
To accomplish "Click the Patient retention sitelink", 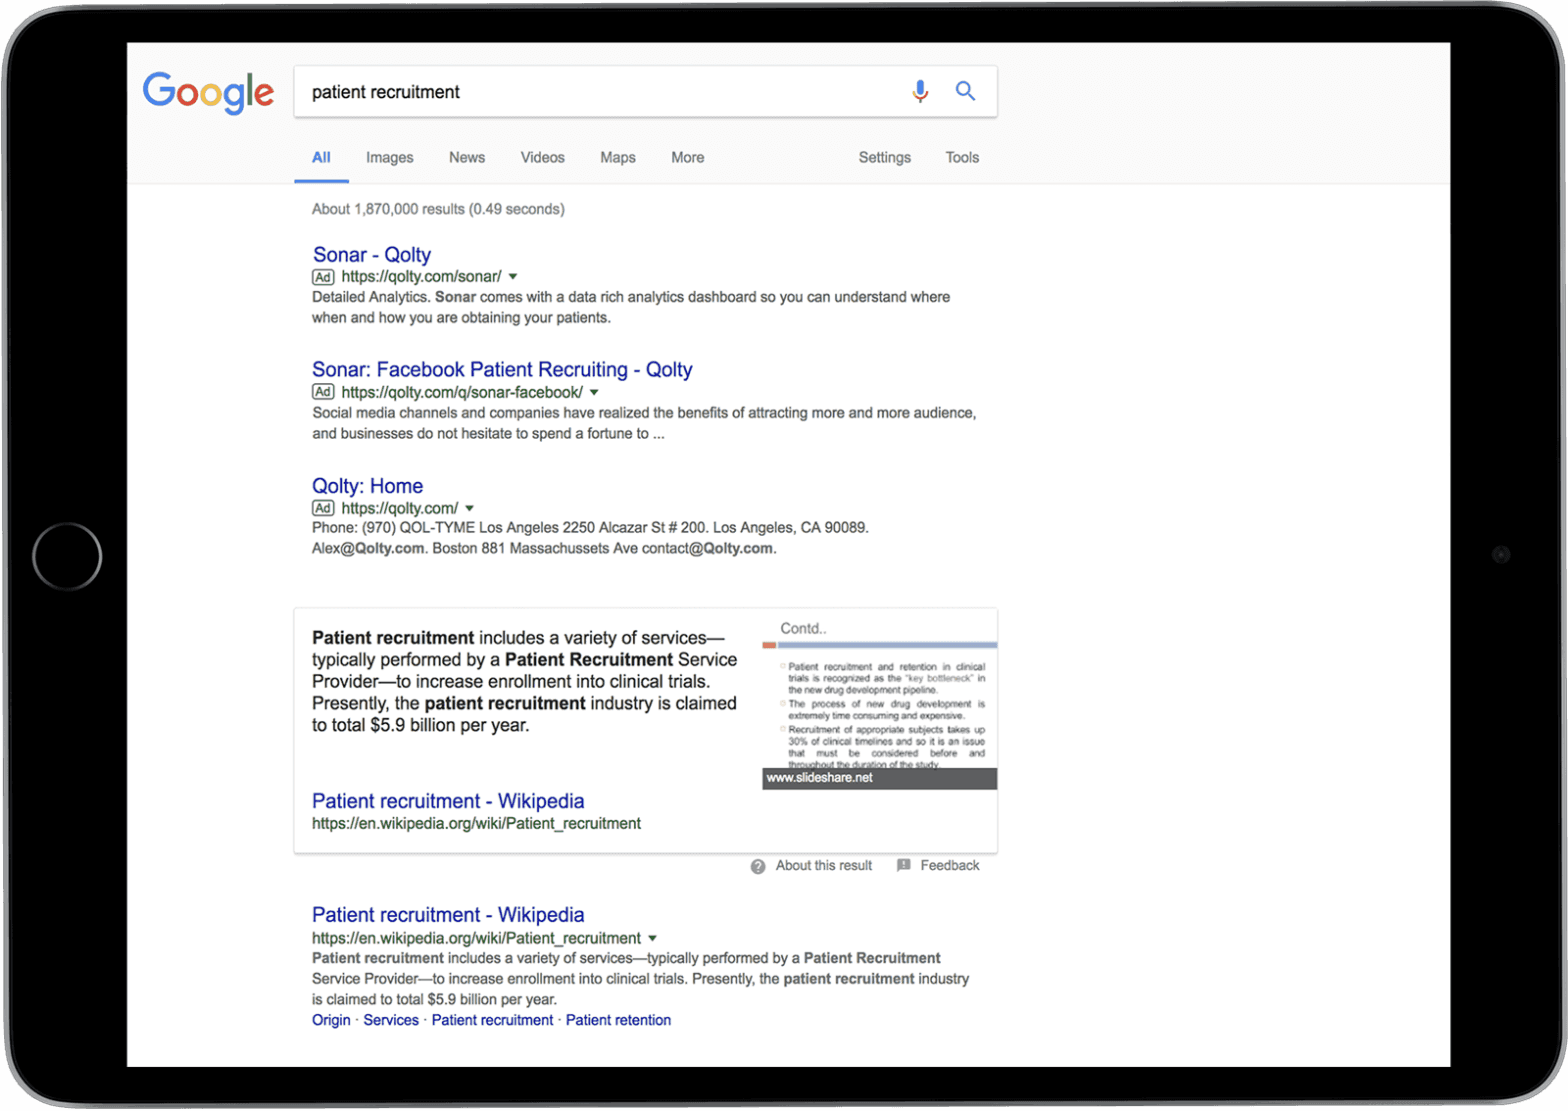I will (618, 1021).
